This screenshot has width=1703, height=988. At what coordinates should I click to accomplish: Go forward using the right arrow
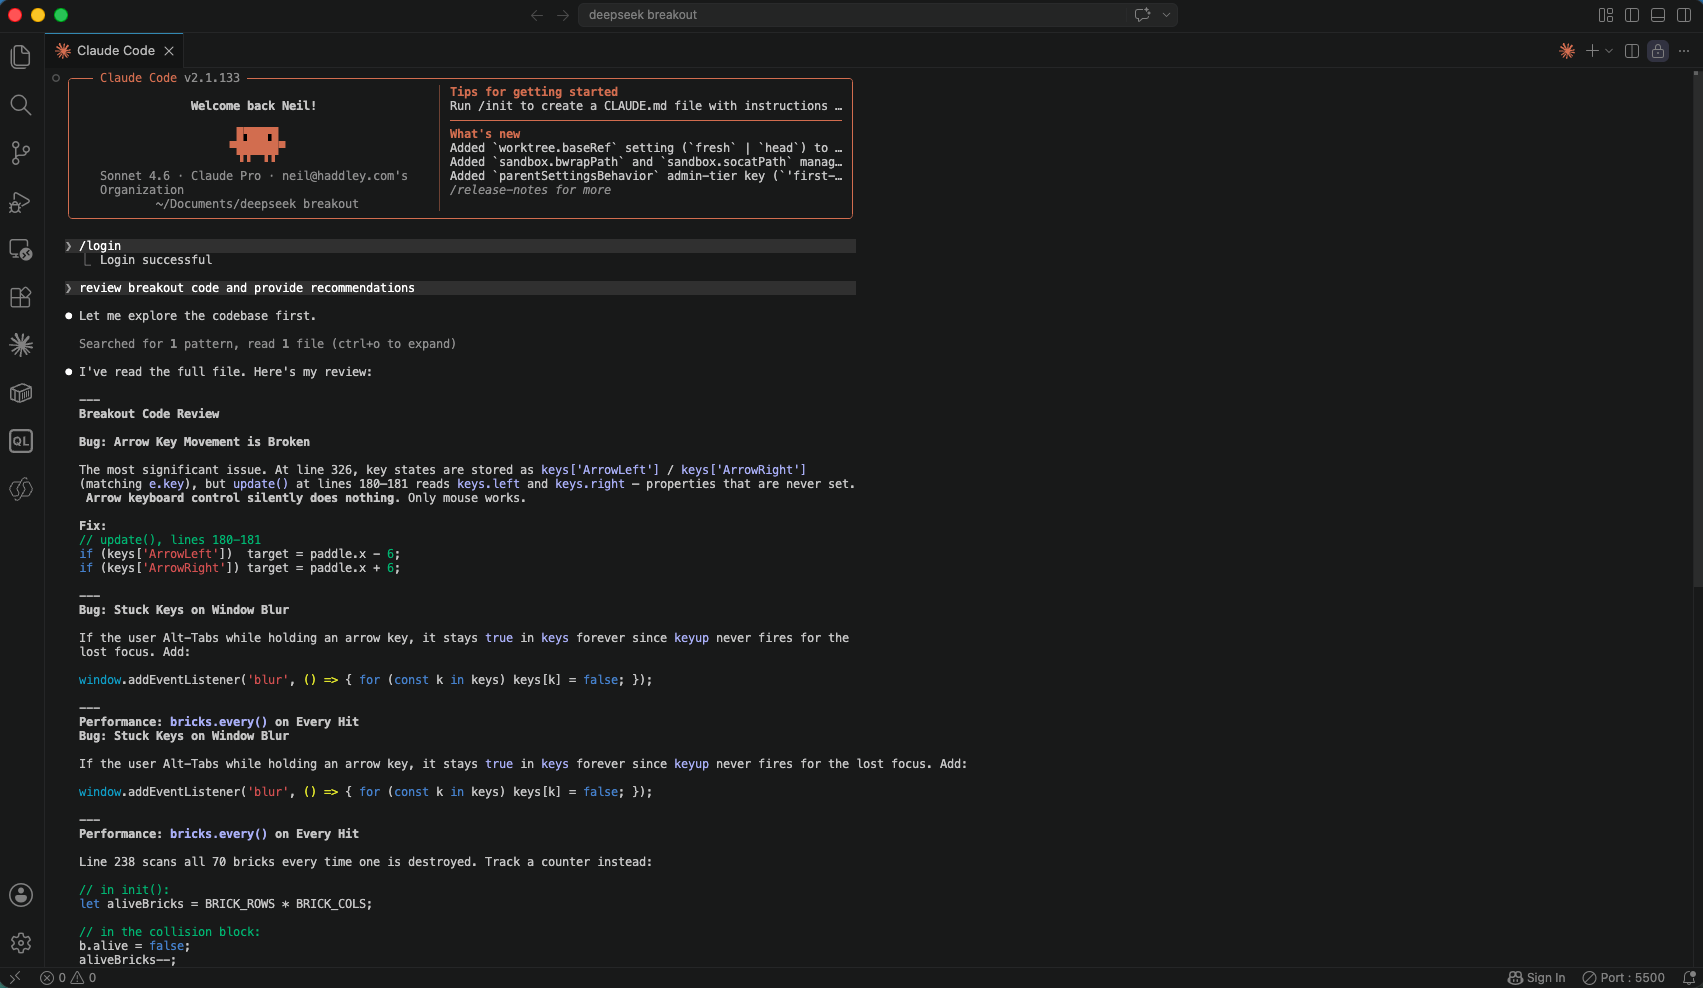click(x=563, y=15)
